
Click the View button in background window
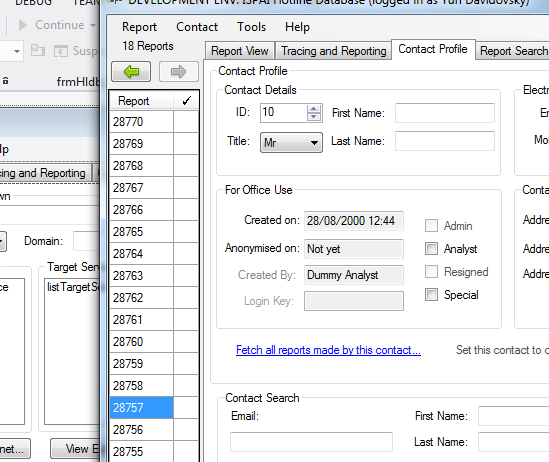(x=76, y=449)
